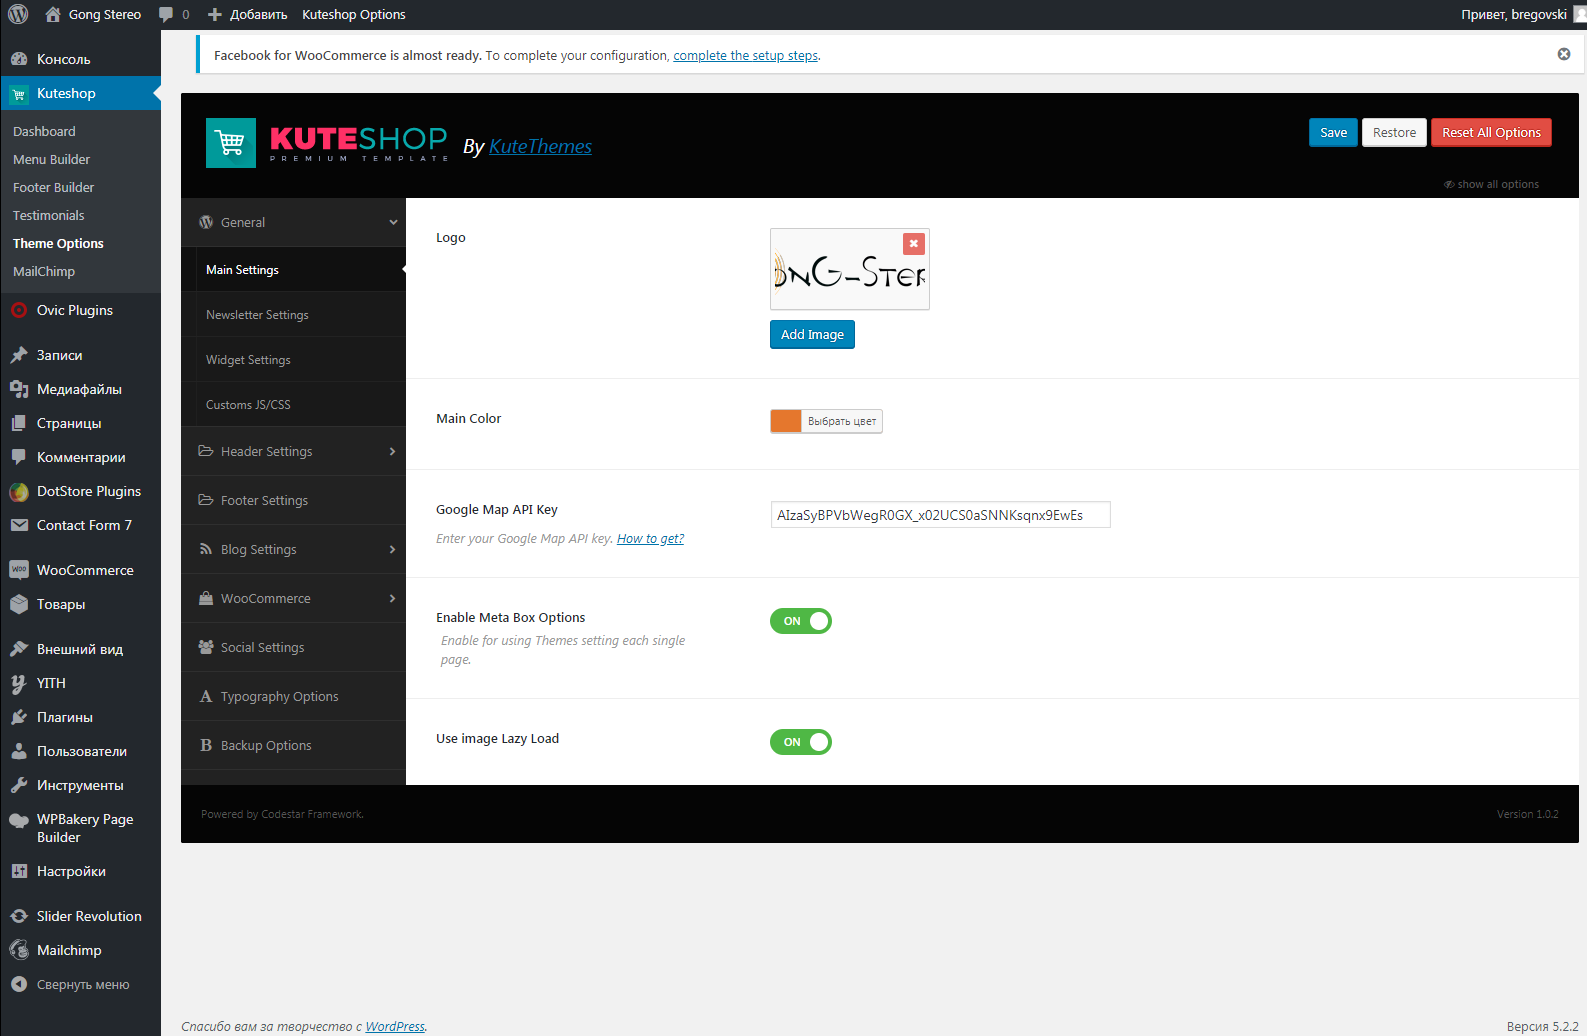Open the WordPress link in footer
This screenshot has height=1036, width=1587.
[395, 1026]
